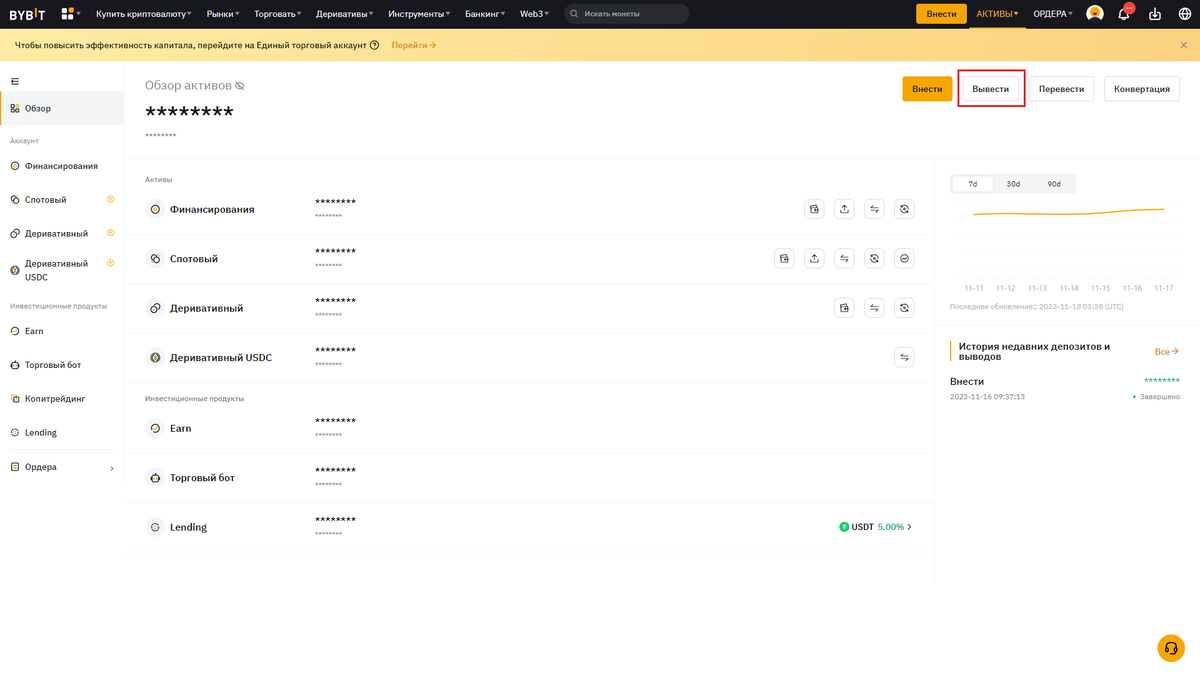
Task: Open Lending in sidebar
Action: pos(62,433)
